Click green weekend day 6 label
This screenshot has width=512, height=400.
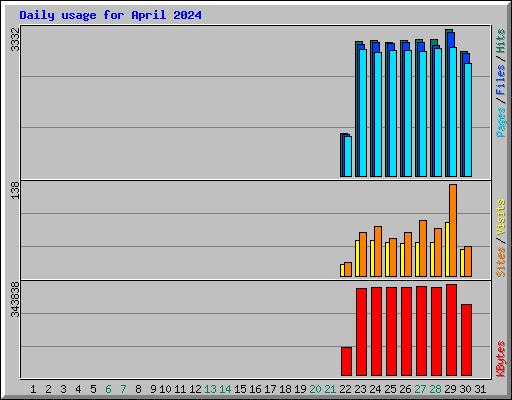coord(108,389)
